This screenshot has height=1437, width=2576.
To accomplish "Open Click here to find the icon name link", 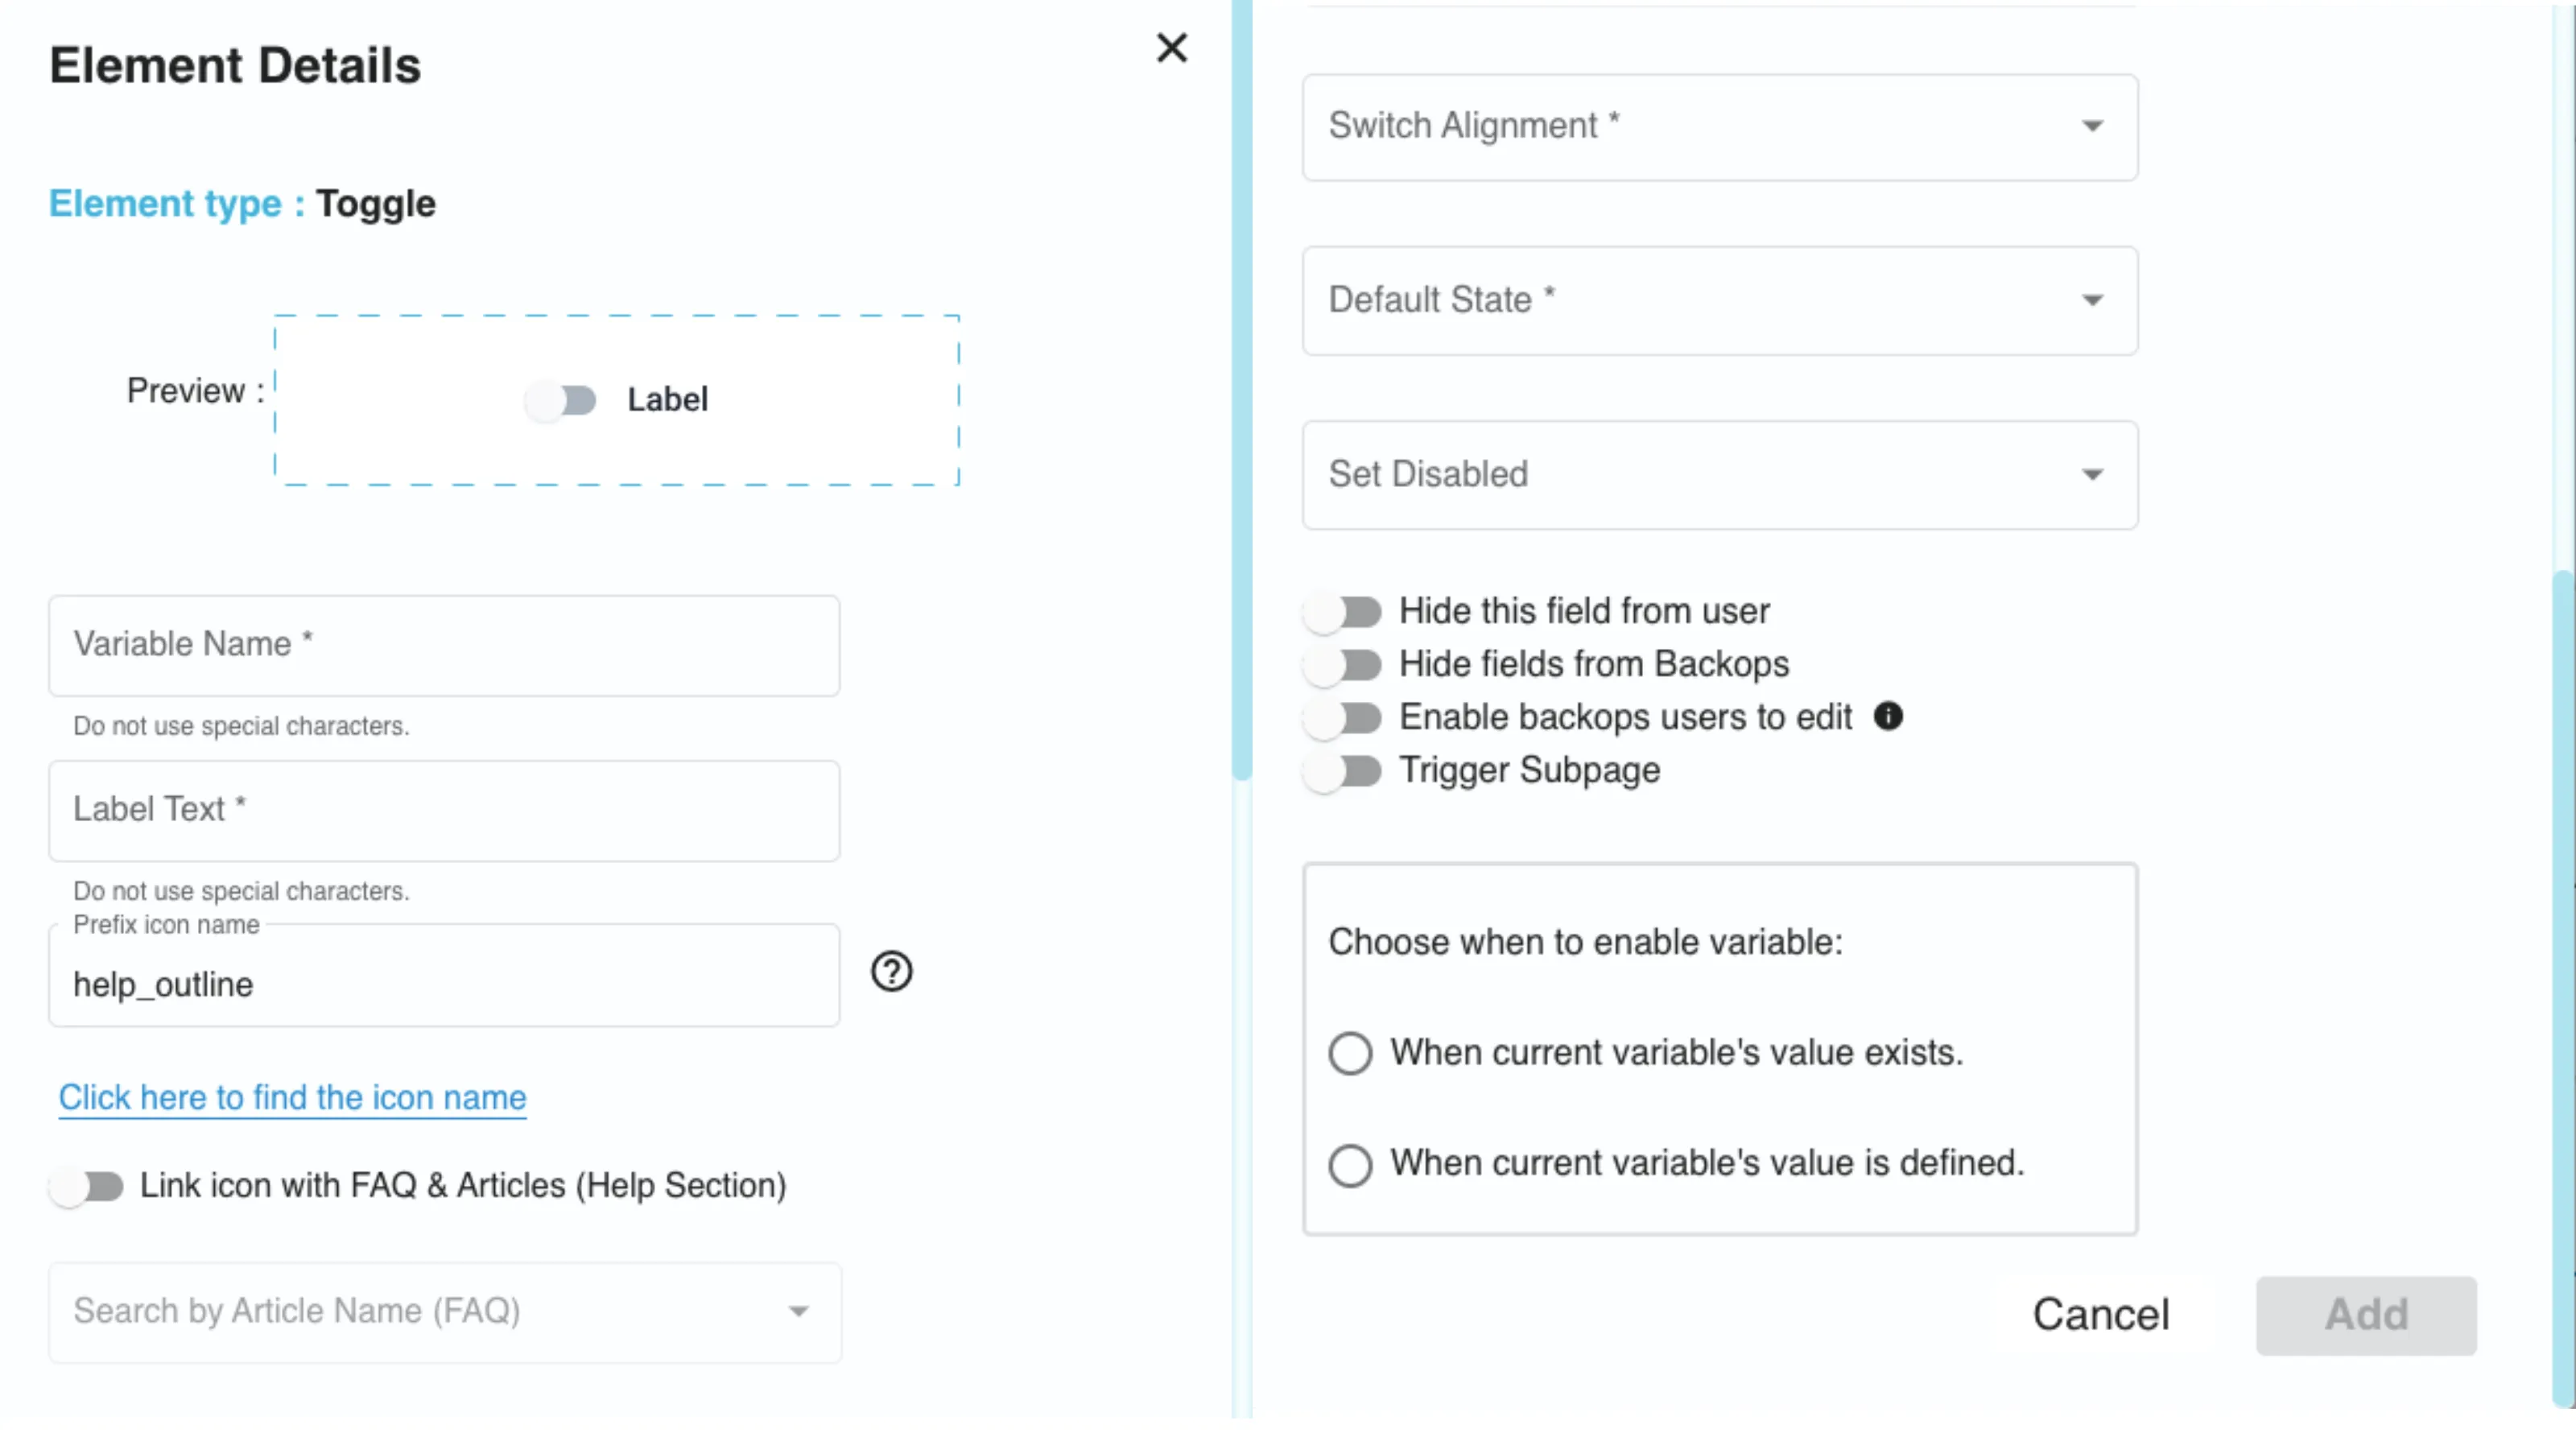I will coord(292,1098).
